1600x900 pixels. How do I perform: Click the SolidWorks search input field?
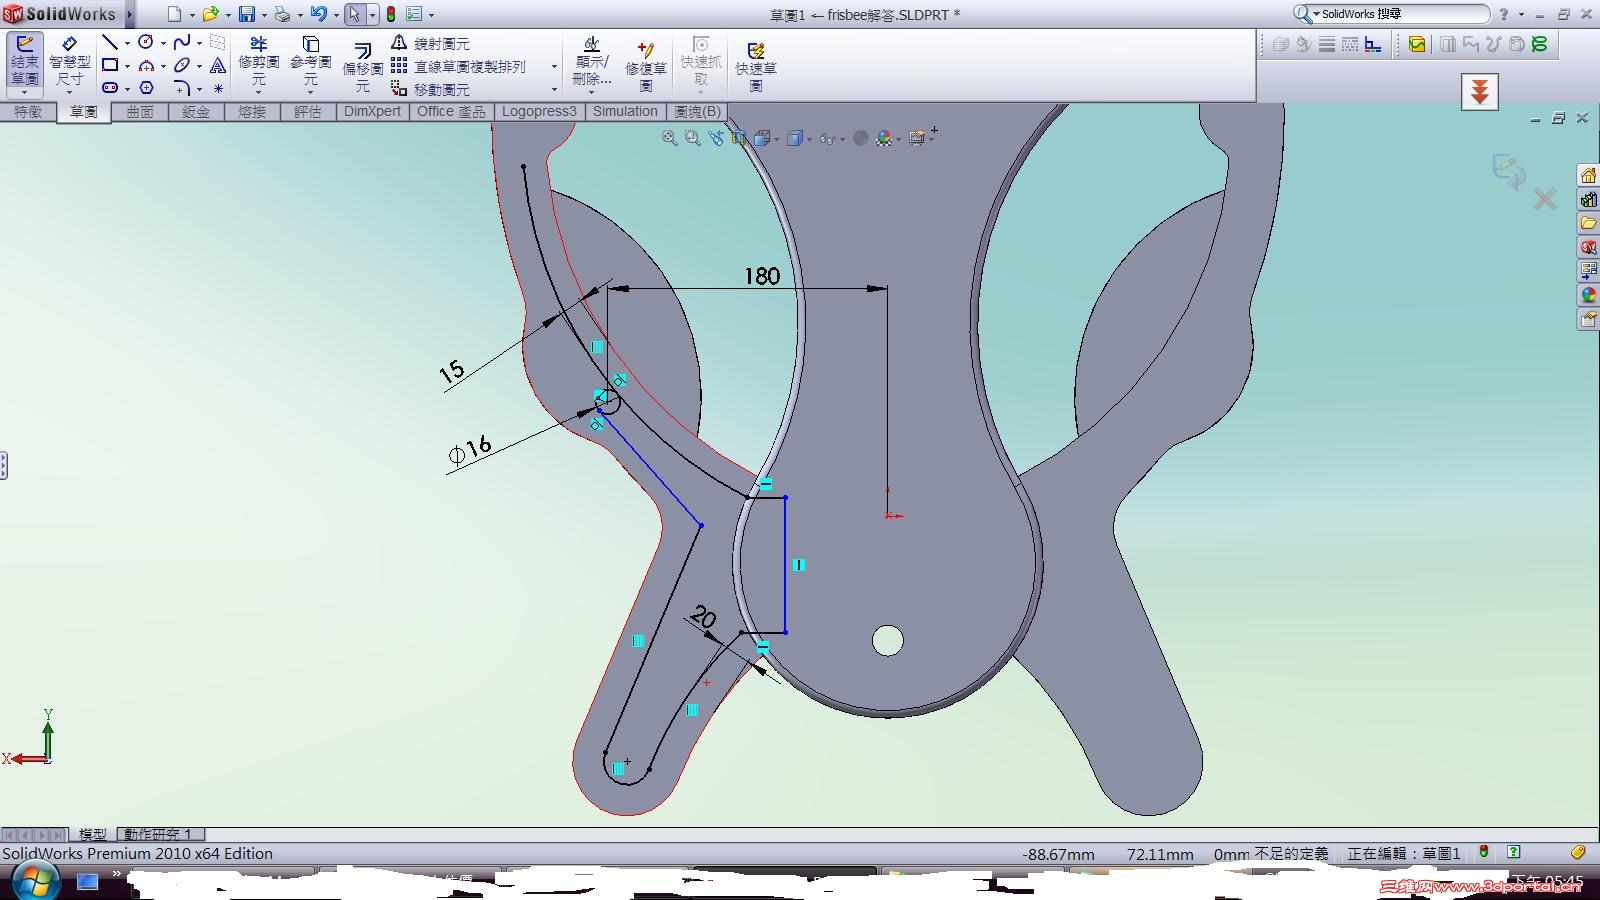point(1402,14)
